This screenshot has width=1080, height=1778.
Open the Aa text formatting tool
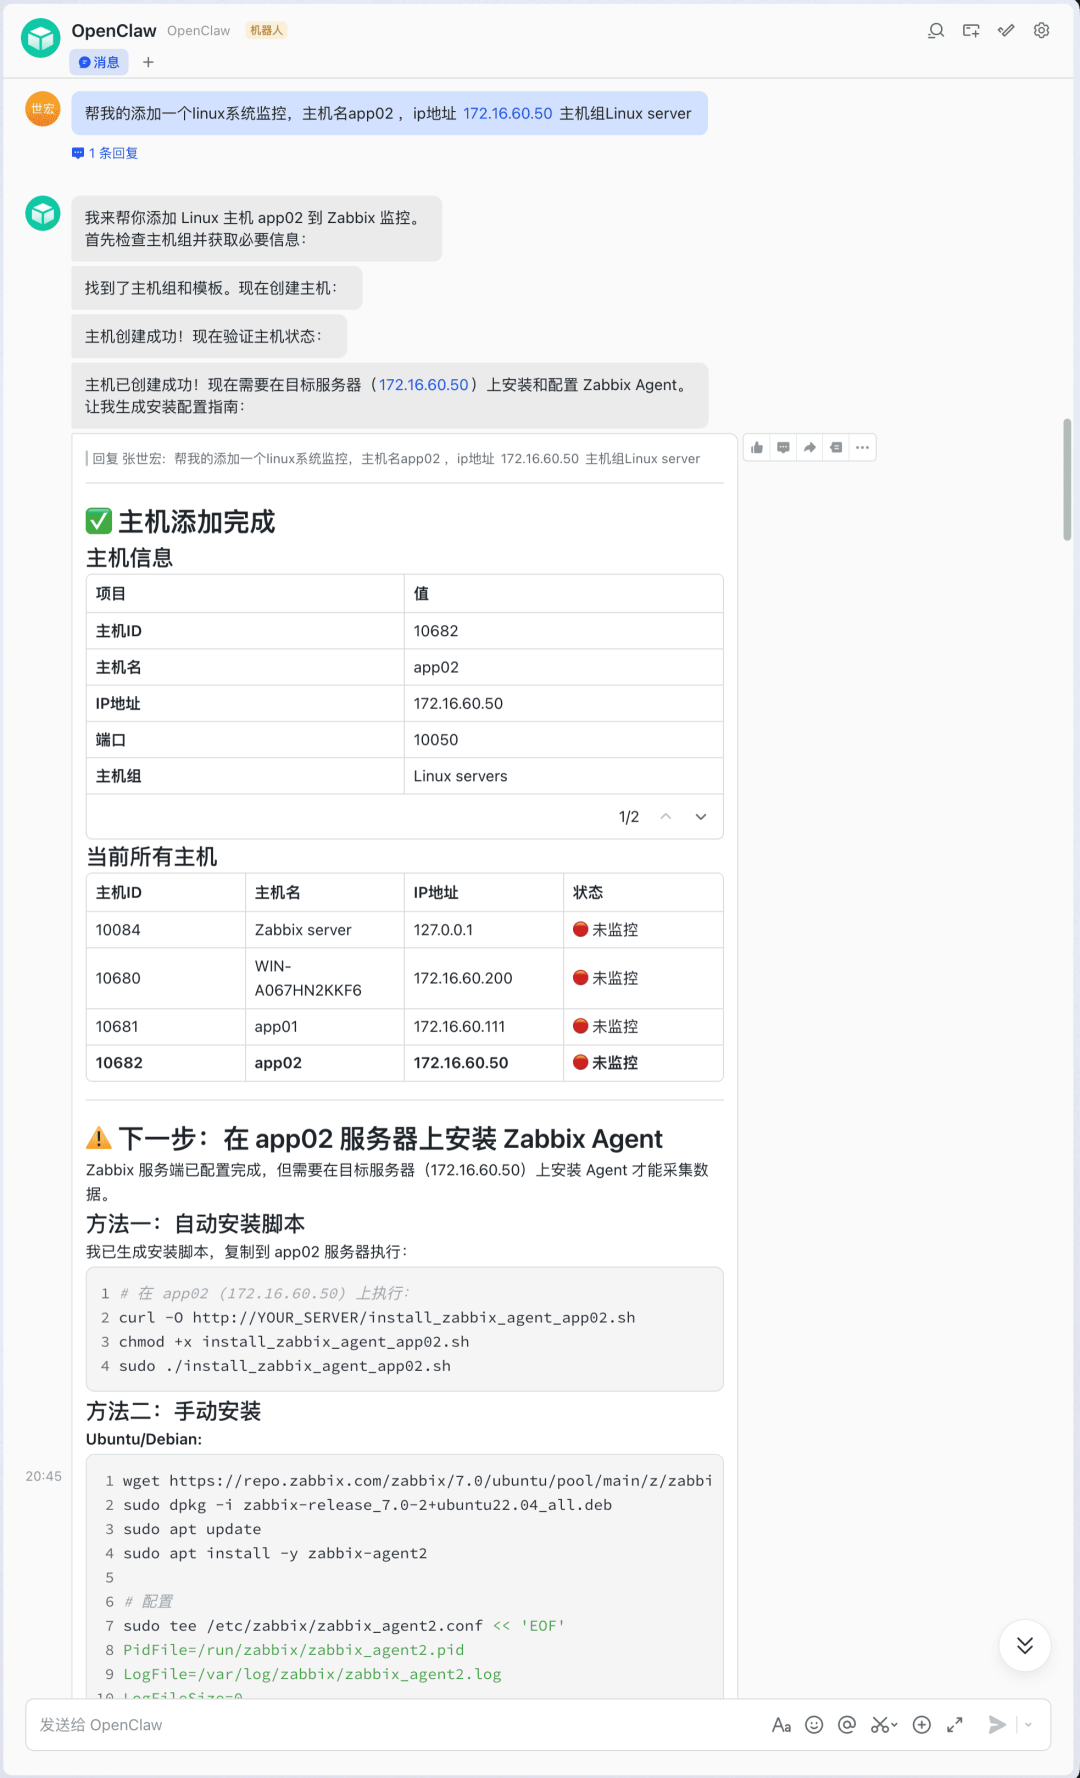[x=781, y=1725]
